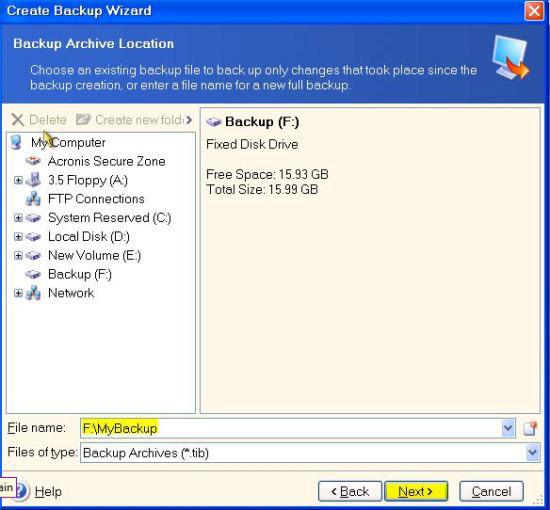Screen dimensions: 550x510
Task: Click the Next button
Action: (x=416, y=491)
